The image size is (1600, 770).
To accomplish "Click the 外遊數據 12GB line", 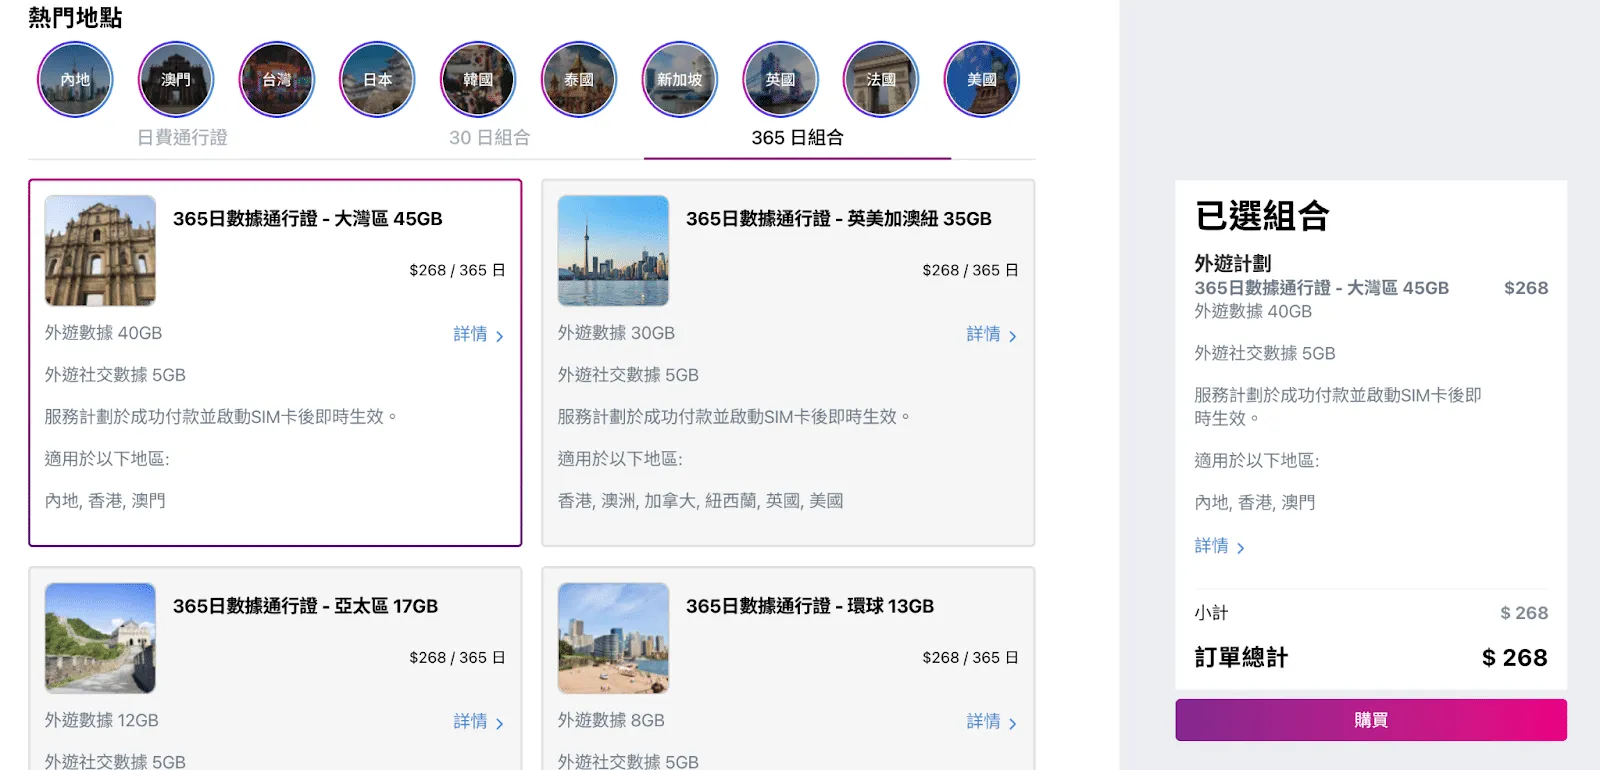I will coord(102,720).
